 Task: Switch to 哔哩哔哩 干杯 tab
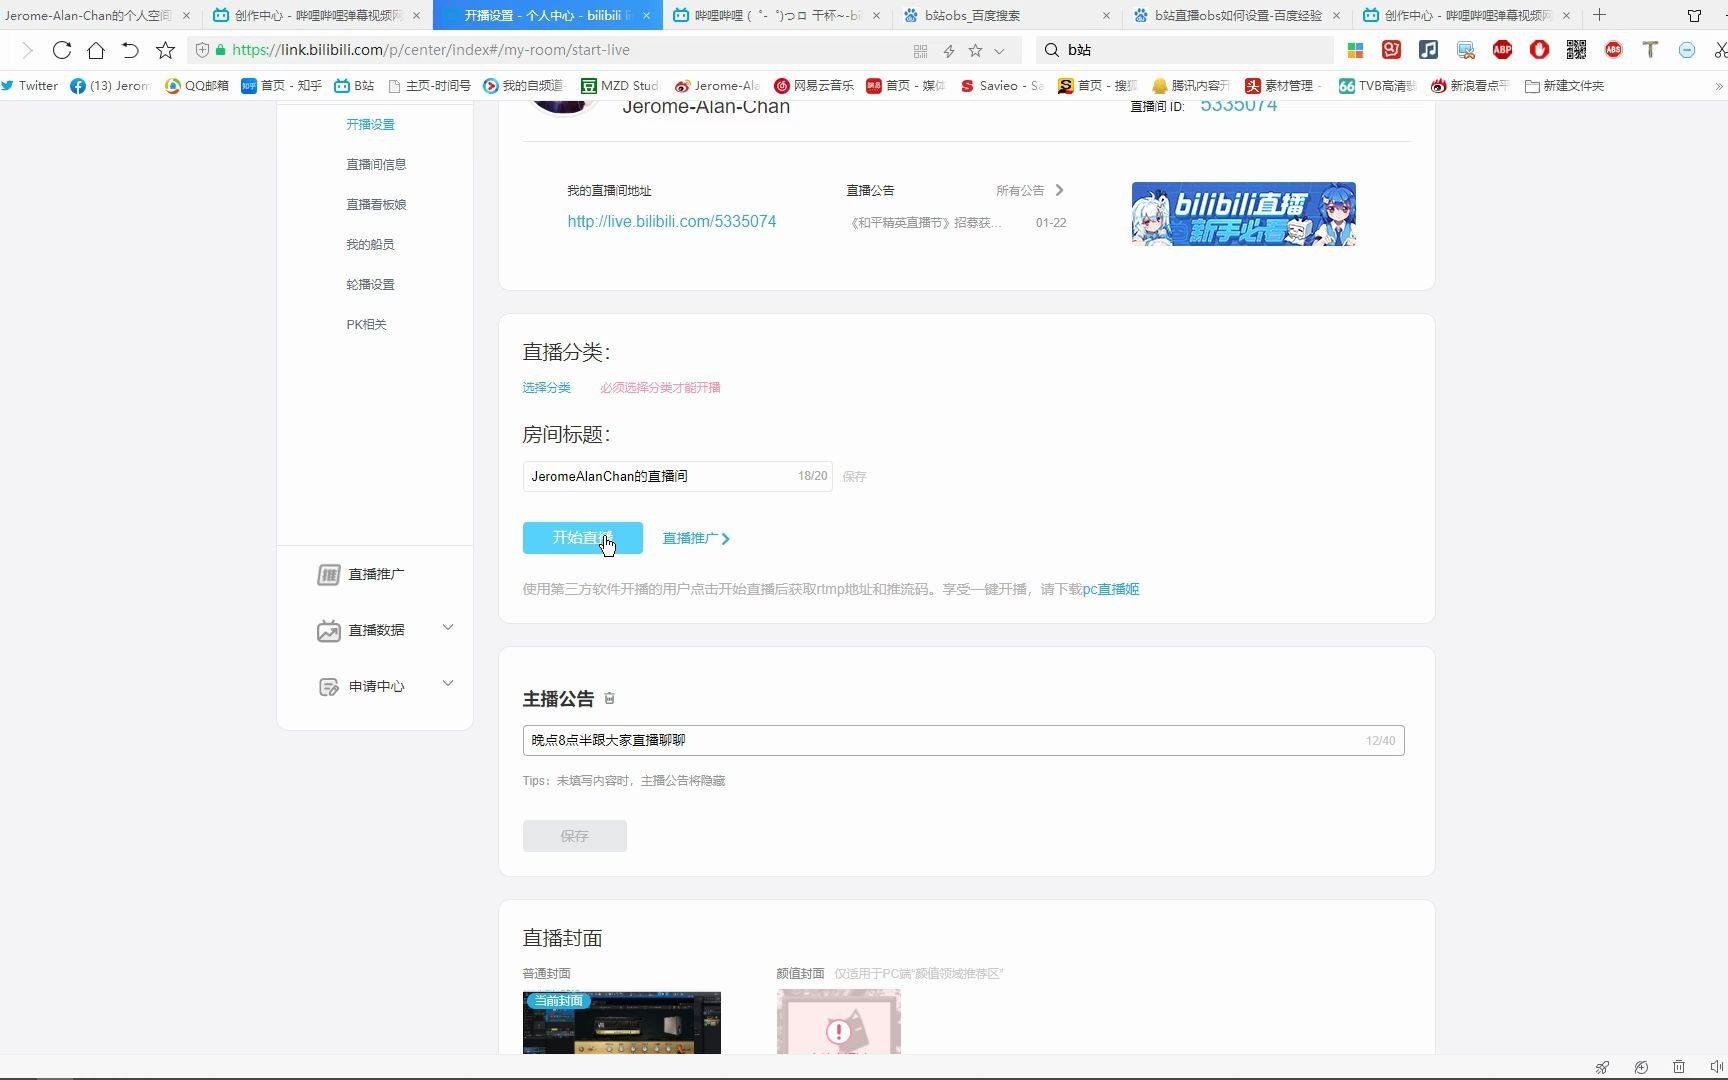tap(778, 15)
